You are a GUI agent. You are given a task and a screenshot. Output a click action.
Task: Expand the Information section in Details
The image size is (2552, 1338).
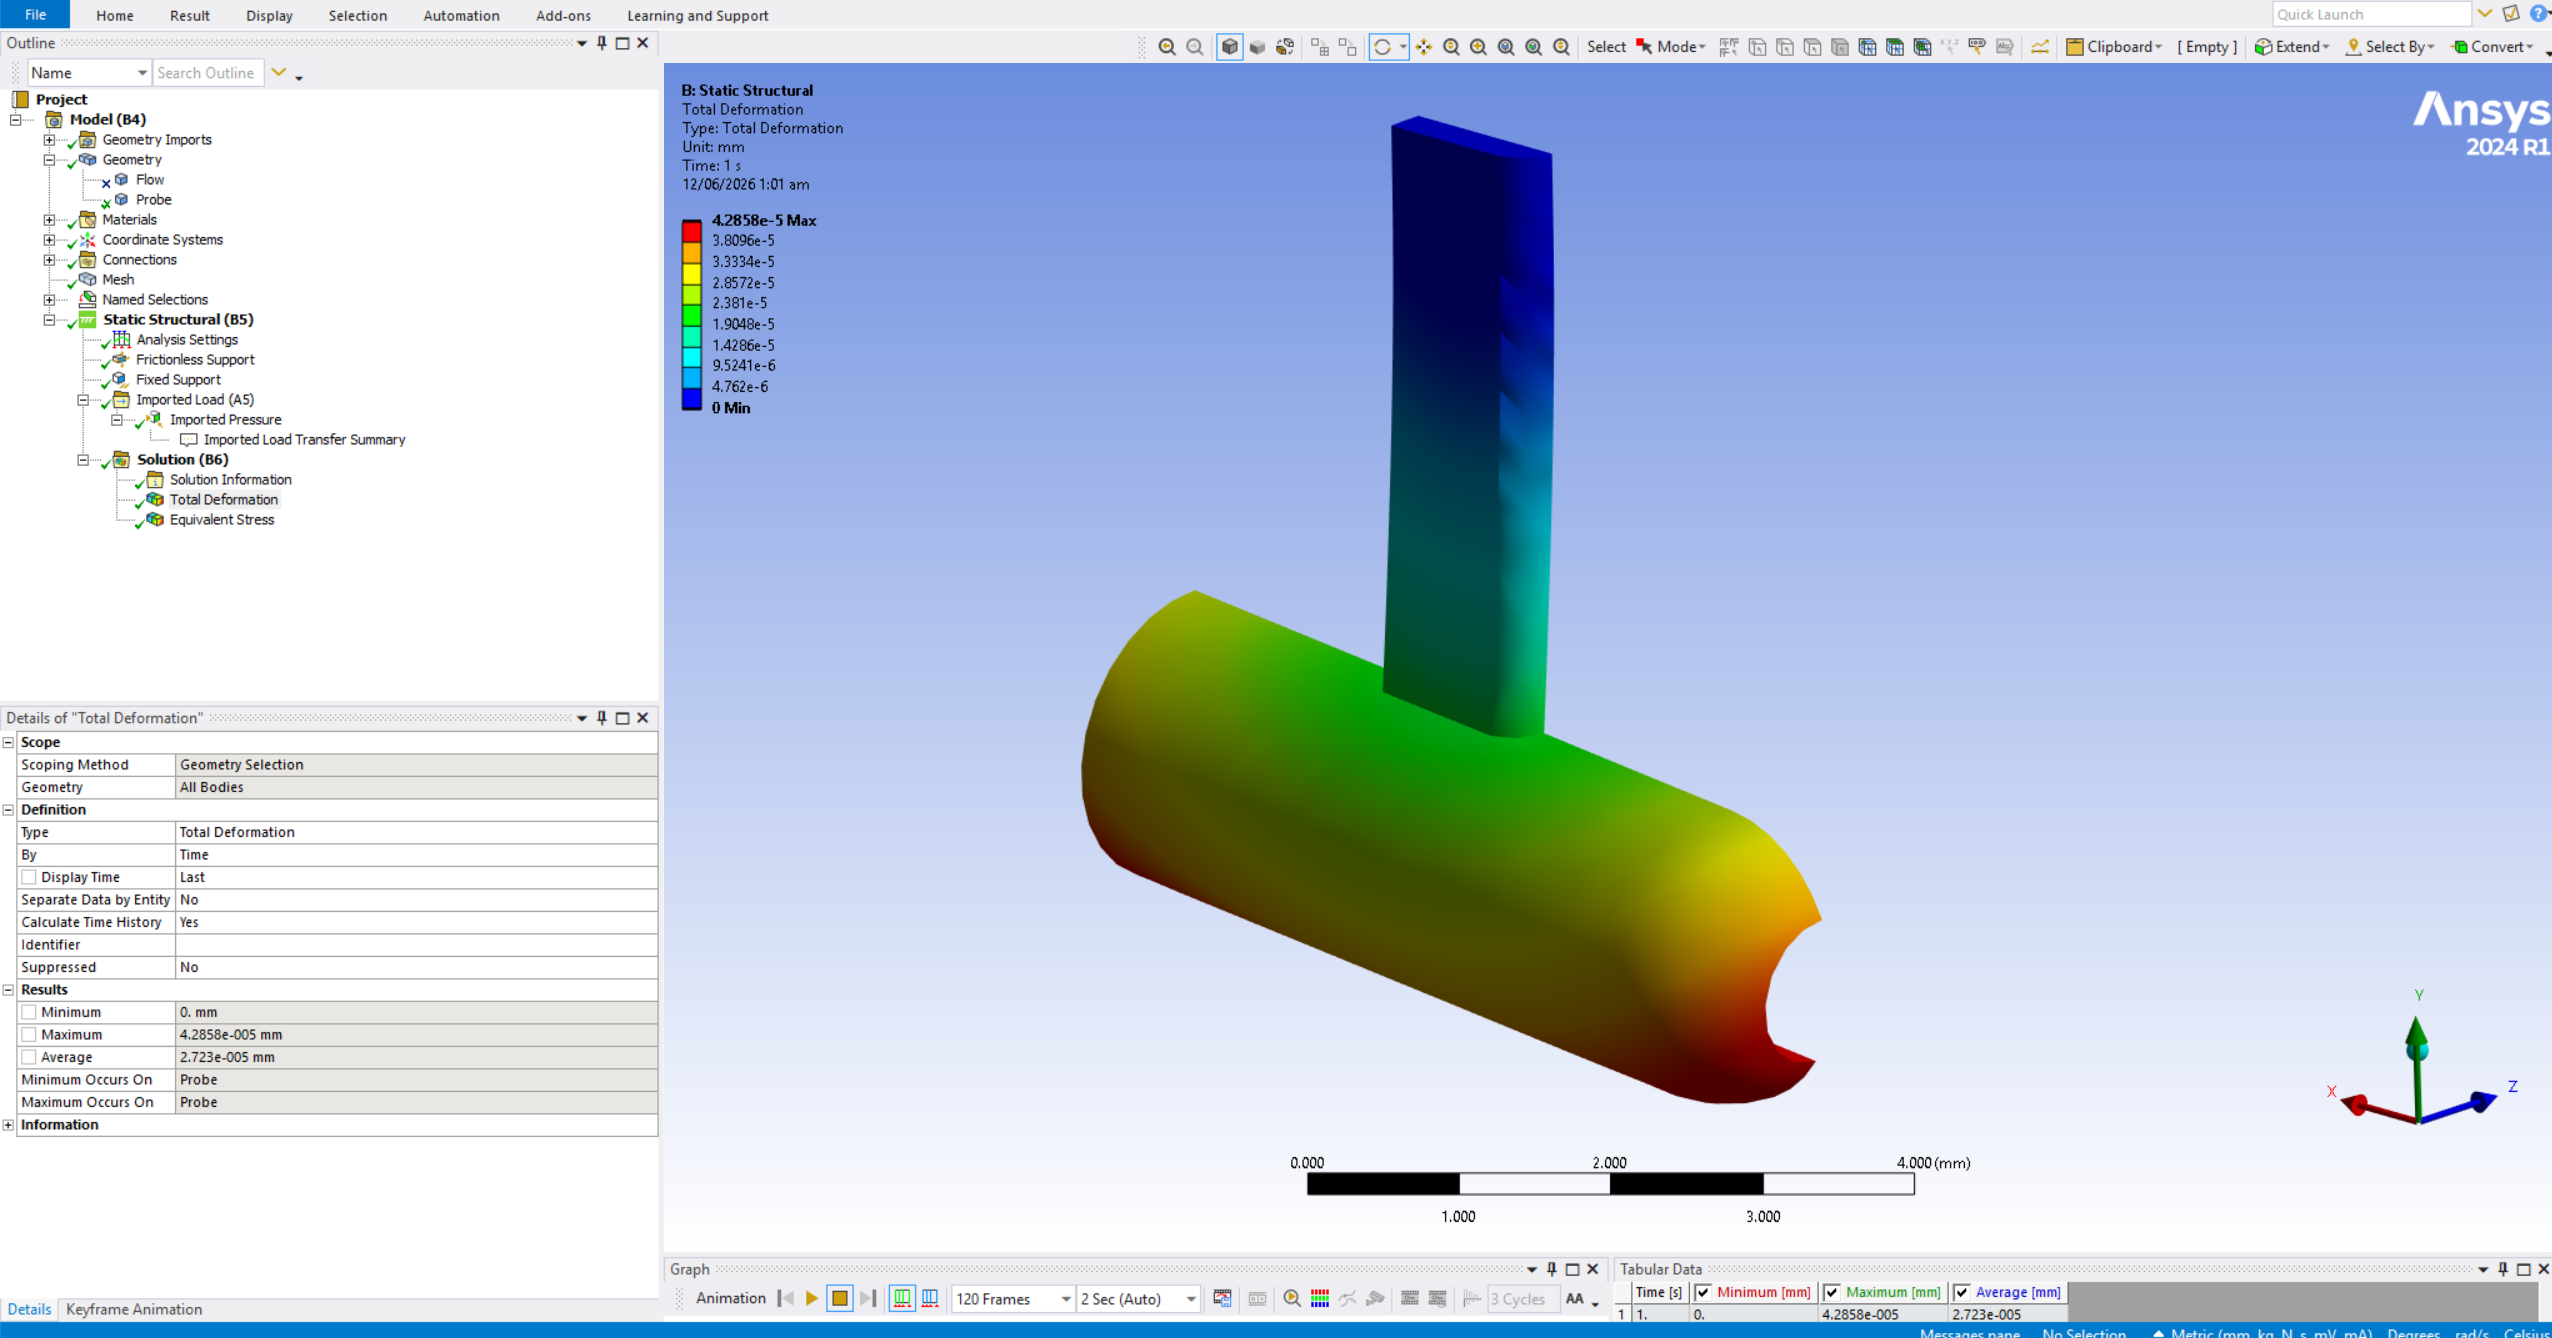click(8, 1125)
